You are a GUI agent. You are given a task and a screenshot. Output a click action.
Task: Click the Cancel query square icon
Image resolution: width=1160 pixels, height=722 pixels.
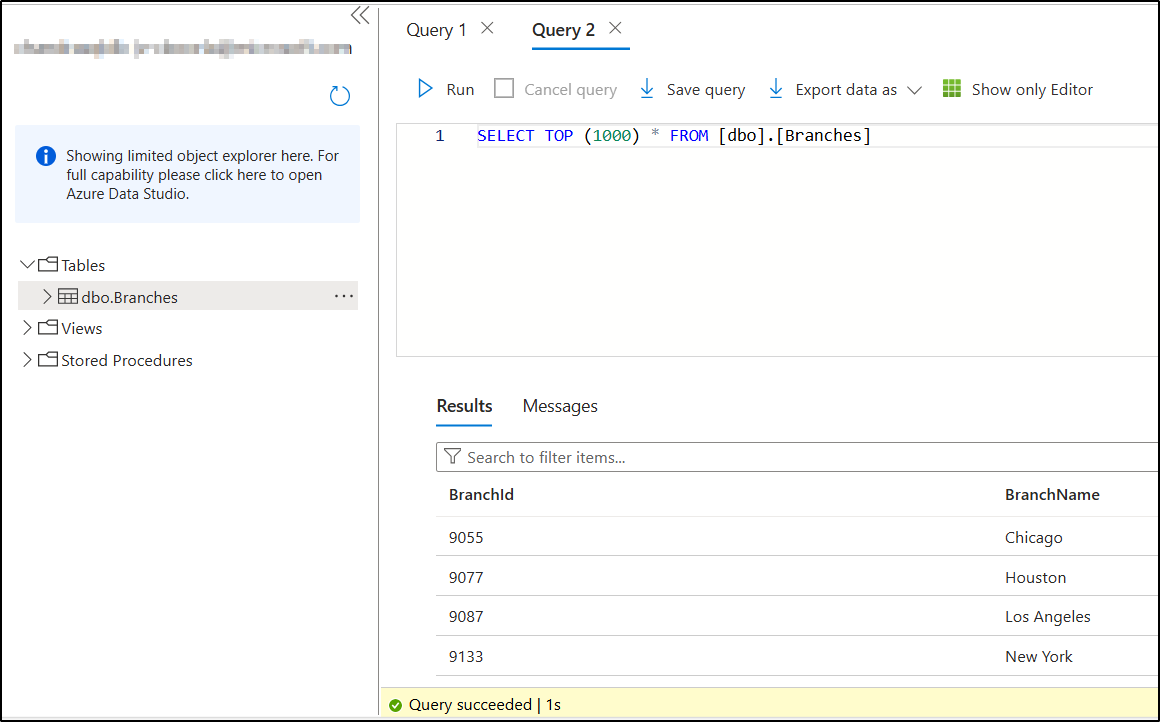504,89
